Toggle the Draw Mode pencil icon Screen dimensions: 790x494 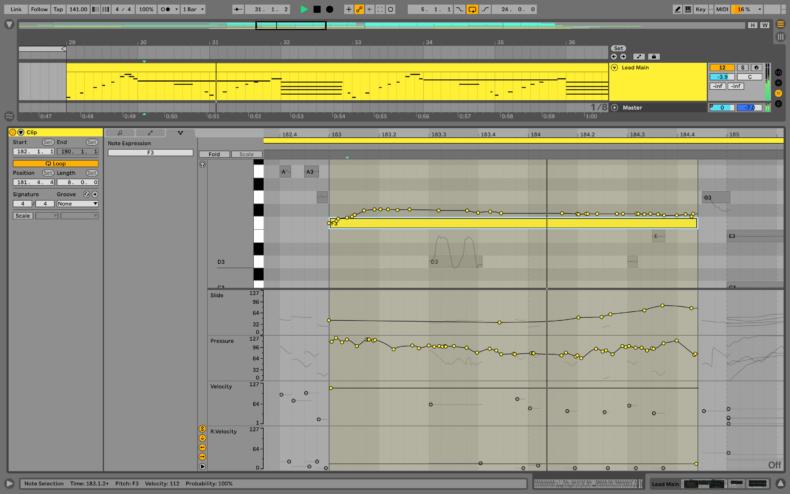click(678, 9)
